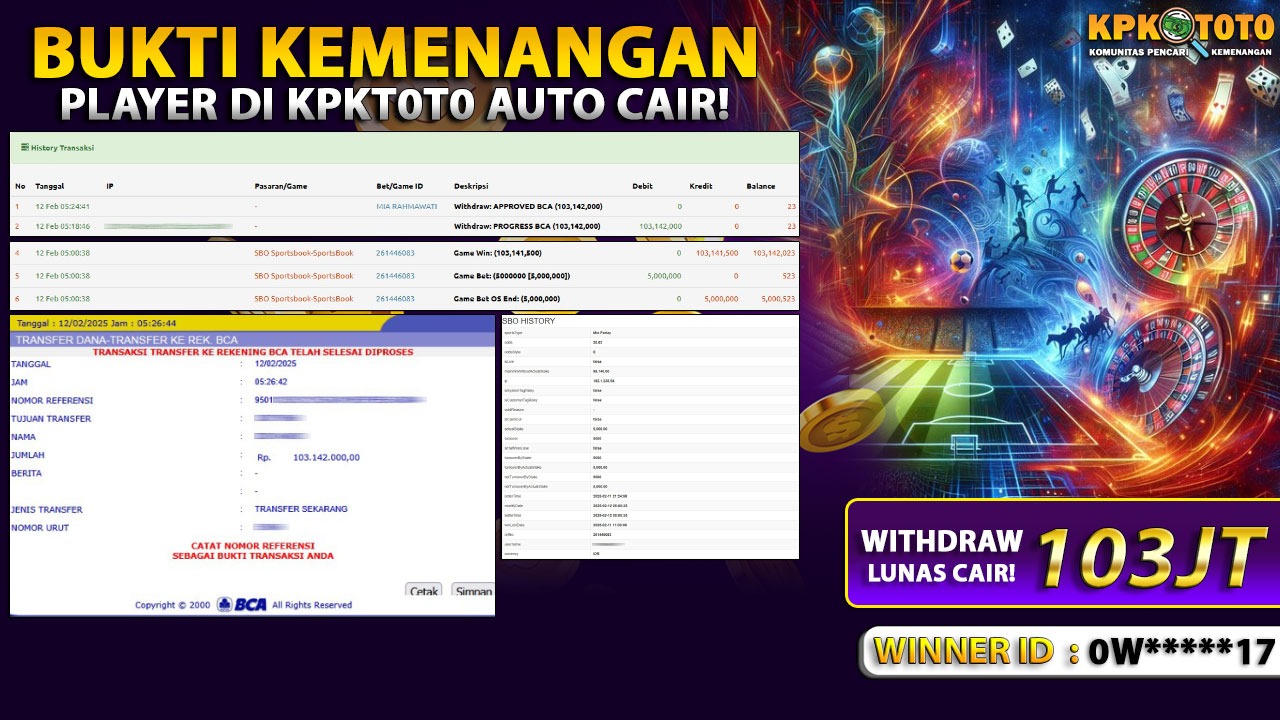Open SBO Sportsbook-SportsBook link in row 6
Viewport: 1280px width, 720px height.
(x=304, y=299)
